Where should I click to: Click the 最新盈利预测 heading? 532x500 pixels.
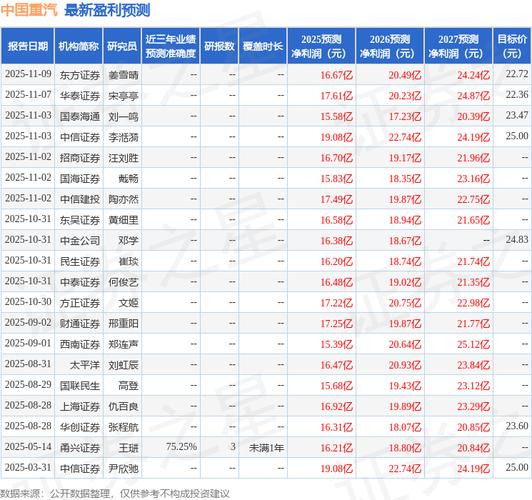coord(107,10)
